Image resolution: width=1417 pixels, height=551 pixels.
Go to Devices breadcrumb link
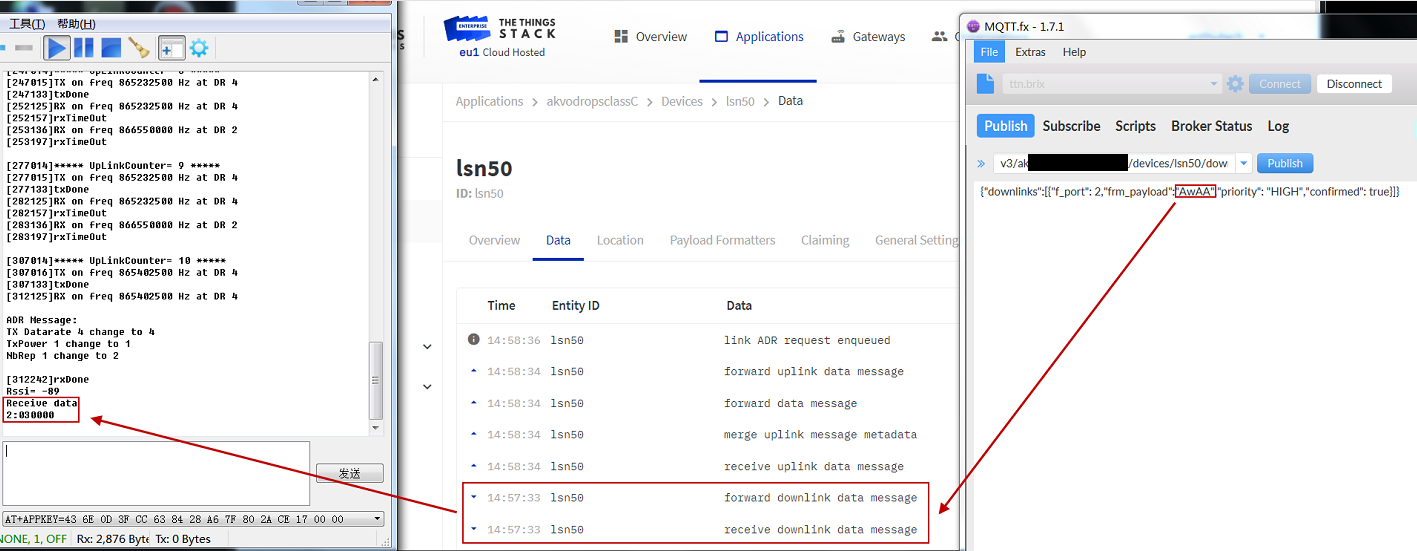tap(682, 101)
